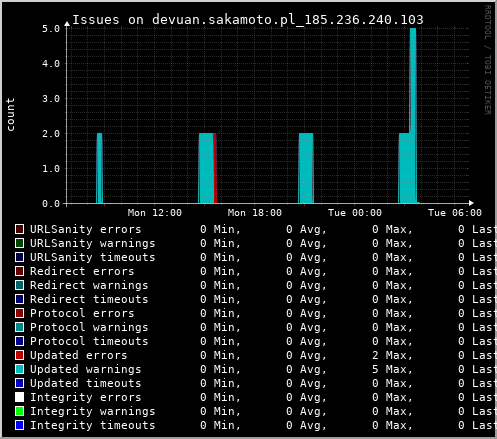Viewport: 497px width, 439px height.
Task: Click the Updated warnings legend label
Action: click(86, 369)
